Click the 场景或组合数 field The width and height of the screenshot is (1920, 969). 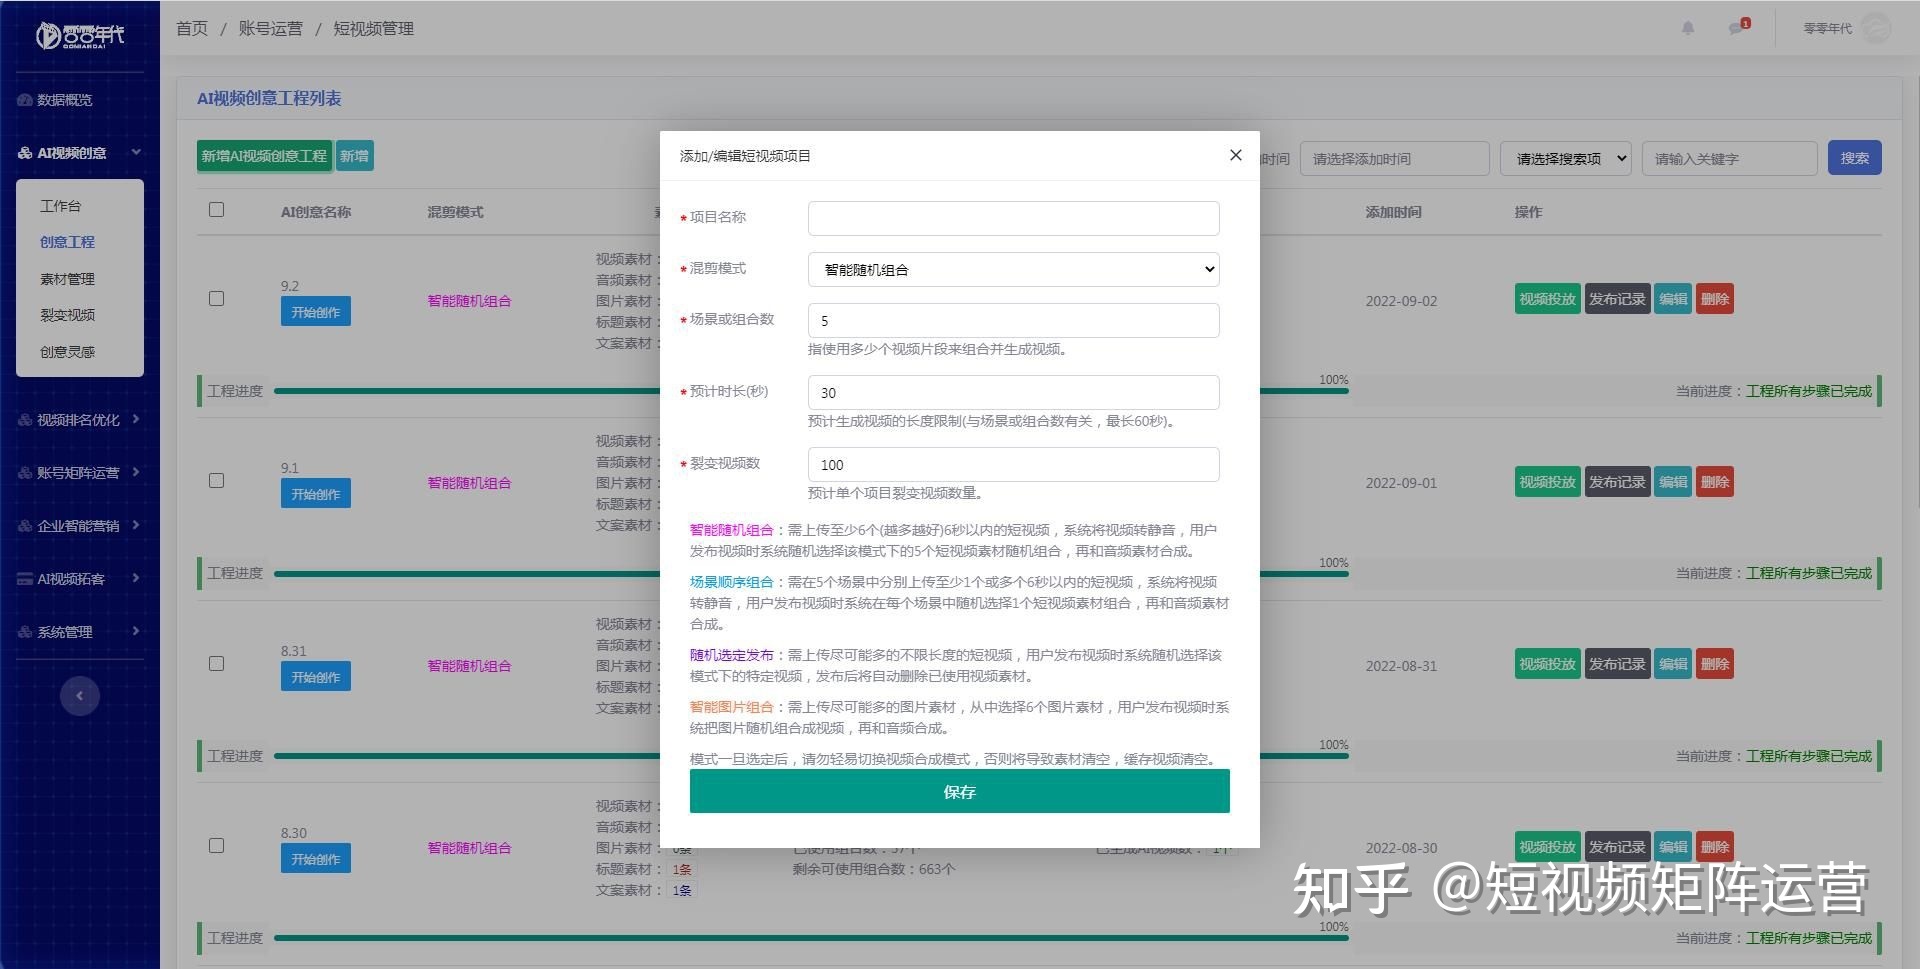[x=1013, y=320]
